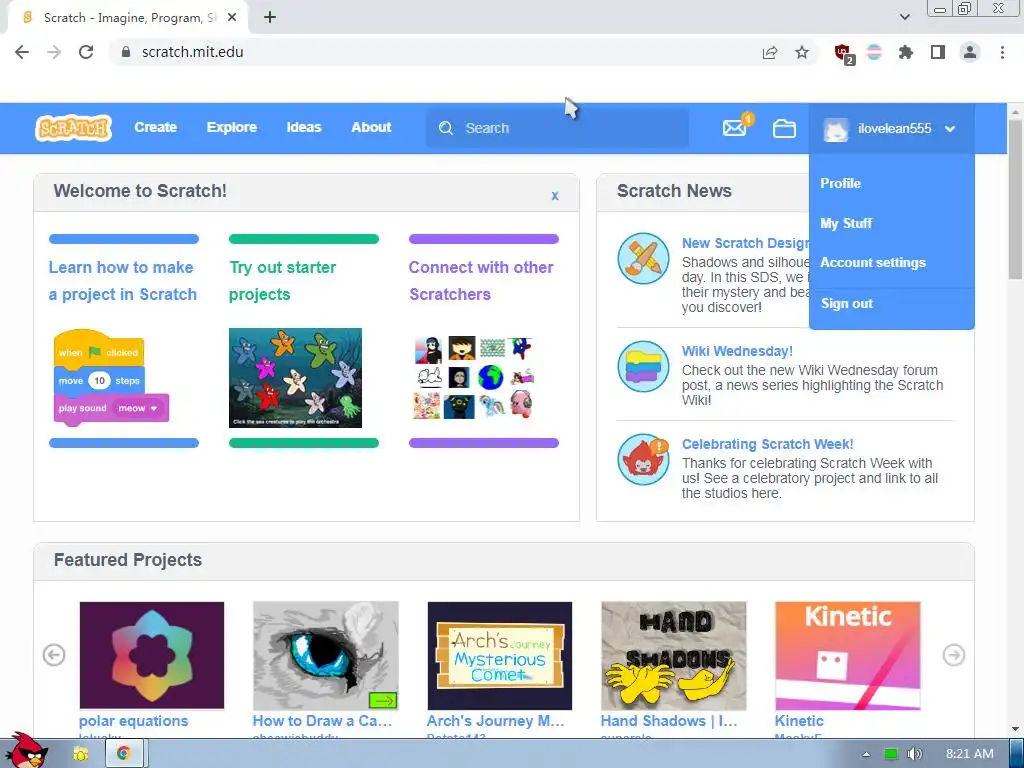The width and height of the screenshot is (1024, 768).
Task: Open Arch's Journey Mysterious Comet thumbnail
Action: click(500, 655)
